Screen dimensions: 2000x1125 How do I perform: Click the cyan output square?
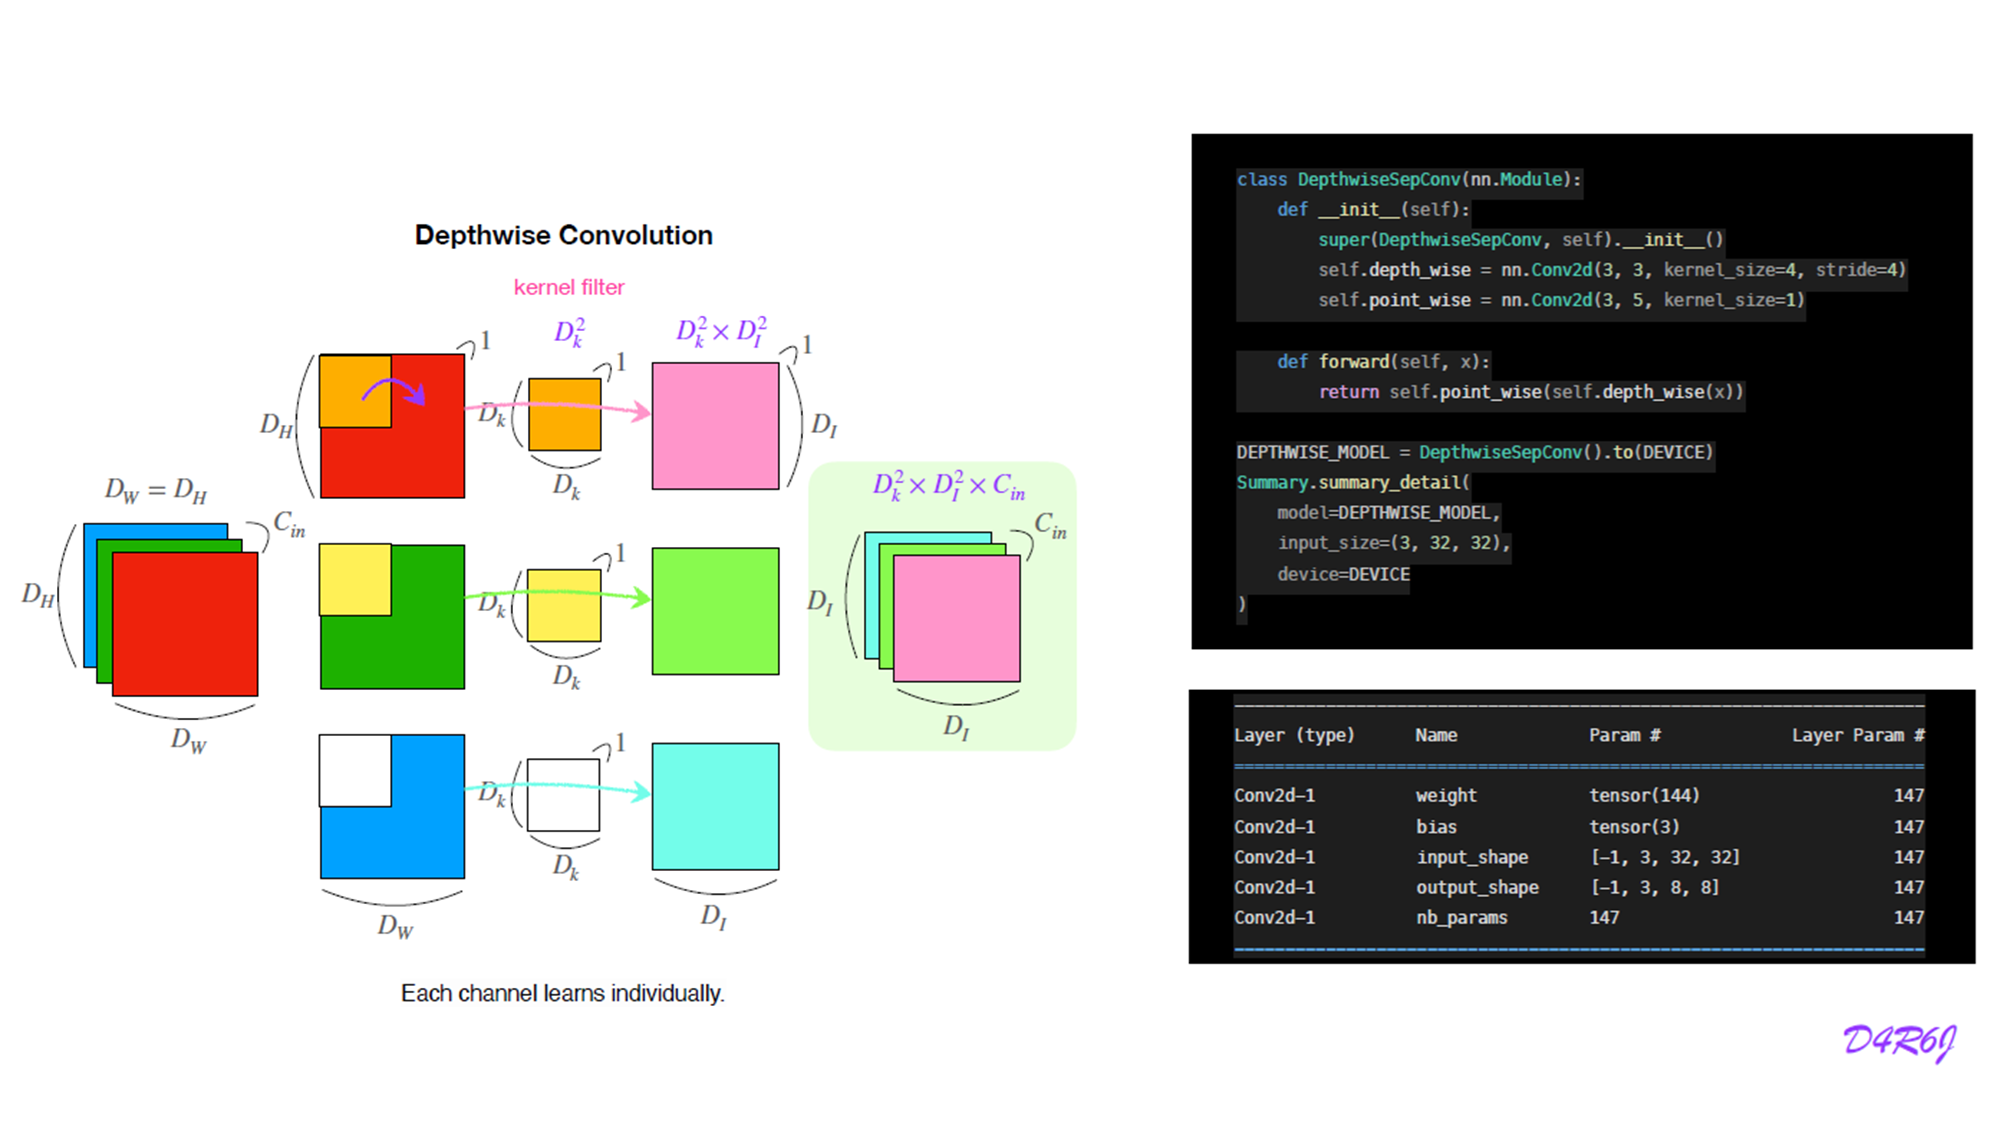click(715, 806)
